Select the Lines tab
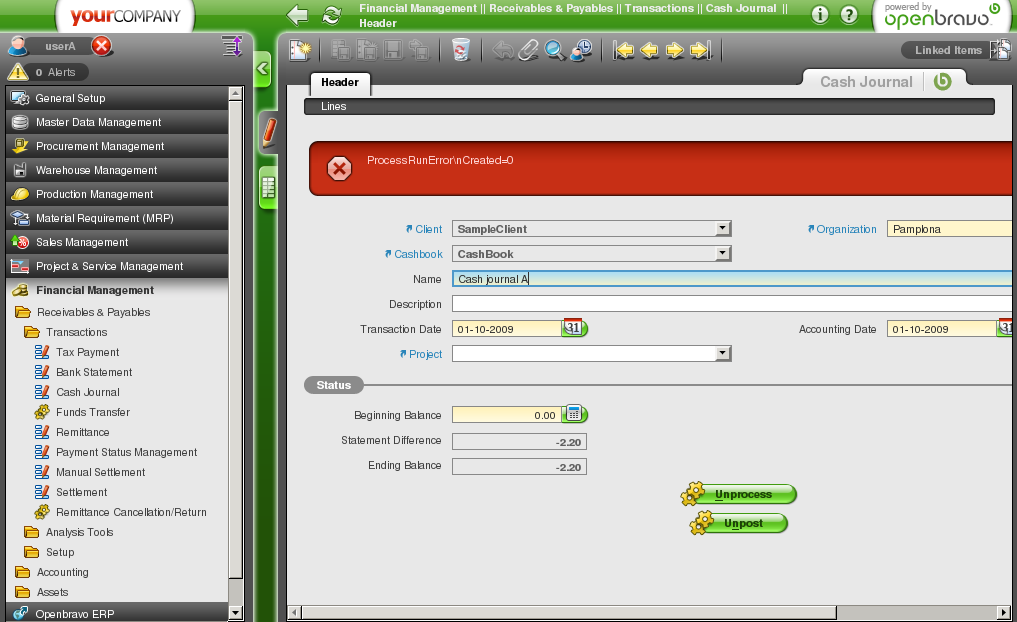1017x622 pixels. point(334,106)
